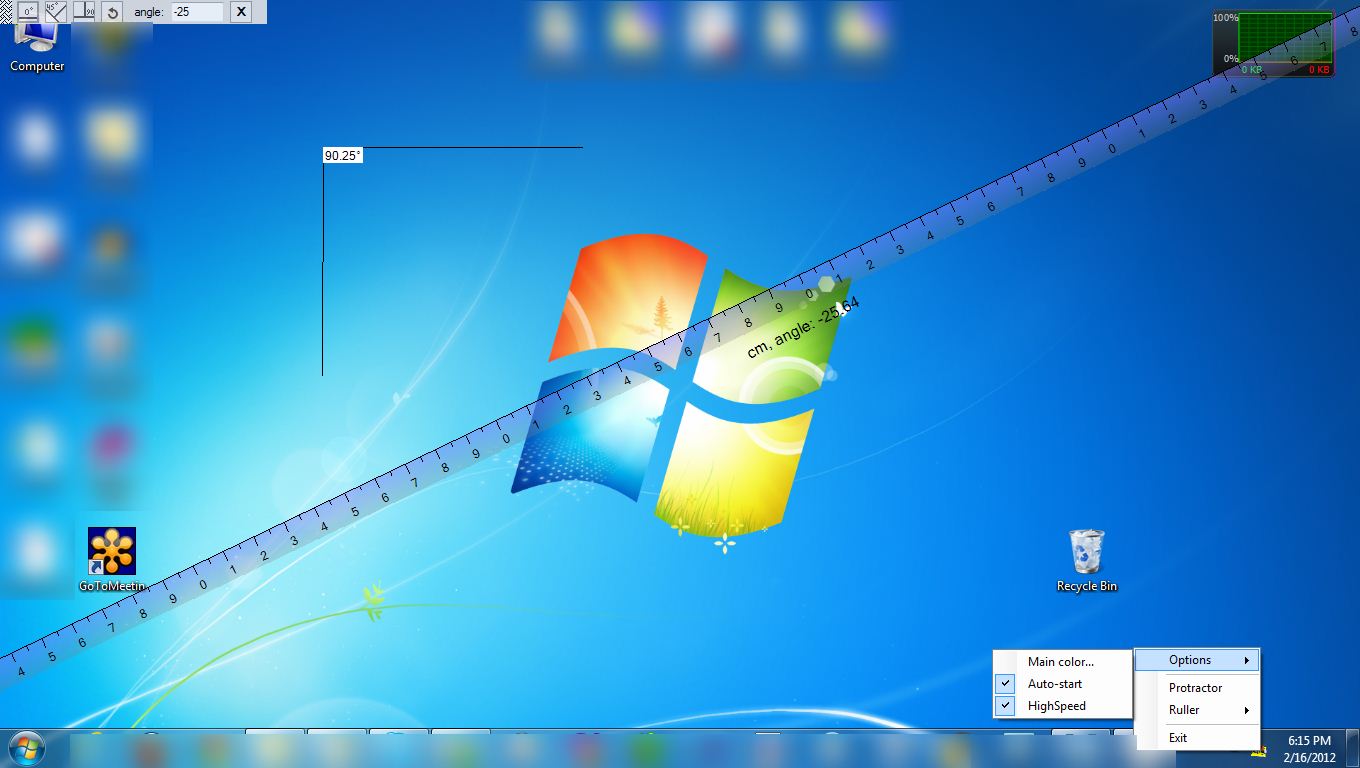The height and width of the screenshot is (768, 1360).
Task: Set ruler to 0° horizontal orientation
Action: click(x=28, y=12)
